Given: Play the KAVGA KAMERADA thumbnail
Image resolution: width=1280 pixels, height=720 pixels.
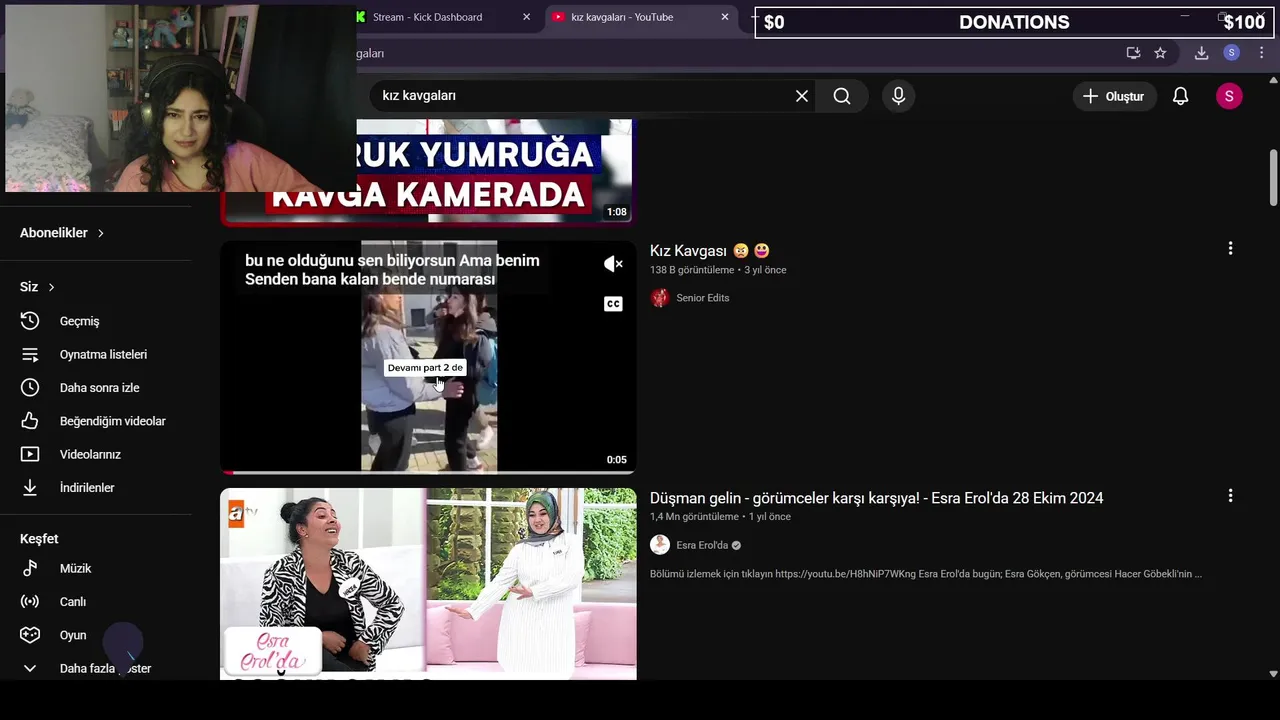Looking at the screenshot, I should coord(428,171).
